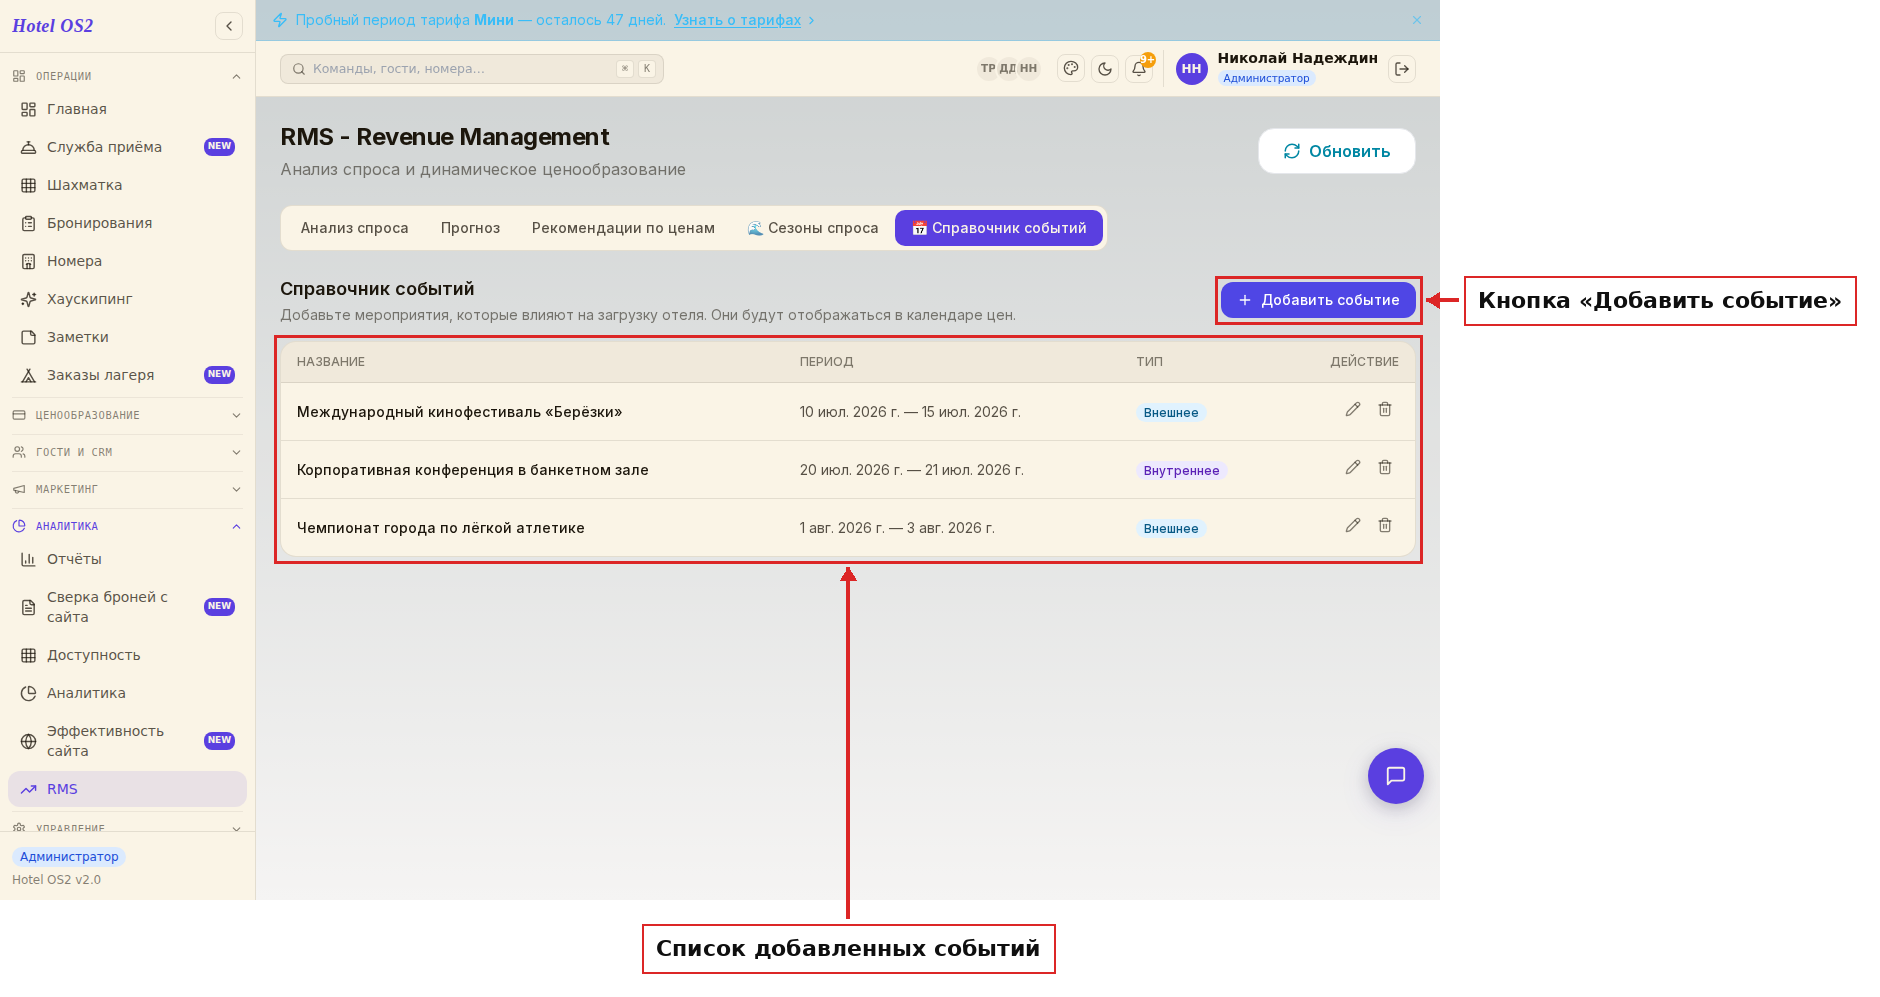Viewport: 1880px width, 997px height.
Task: Switch to the Анализ спроса tab
Action: (355, 228)
